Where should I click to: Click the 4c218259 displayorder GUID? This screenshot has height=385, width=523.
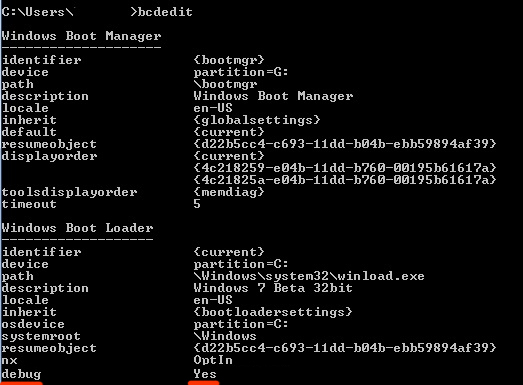coord(345,168)
